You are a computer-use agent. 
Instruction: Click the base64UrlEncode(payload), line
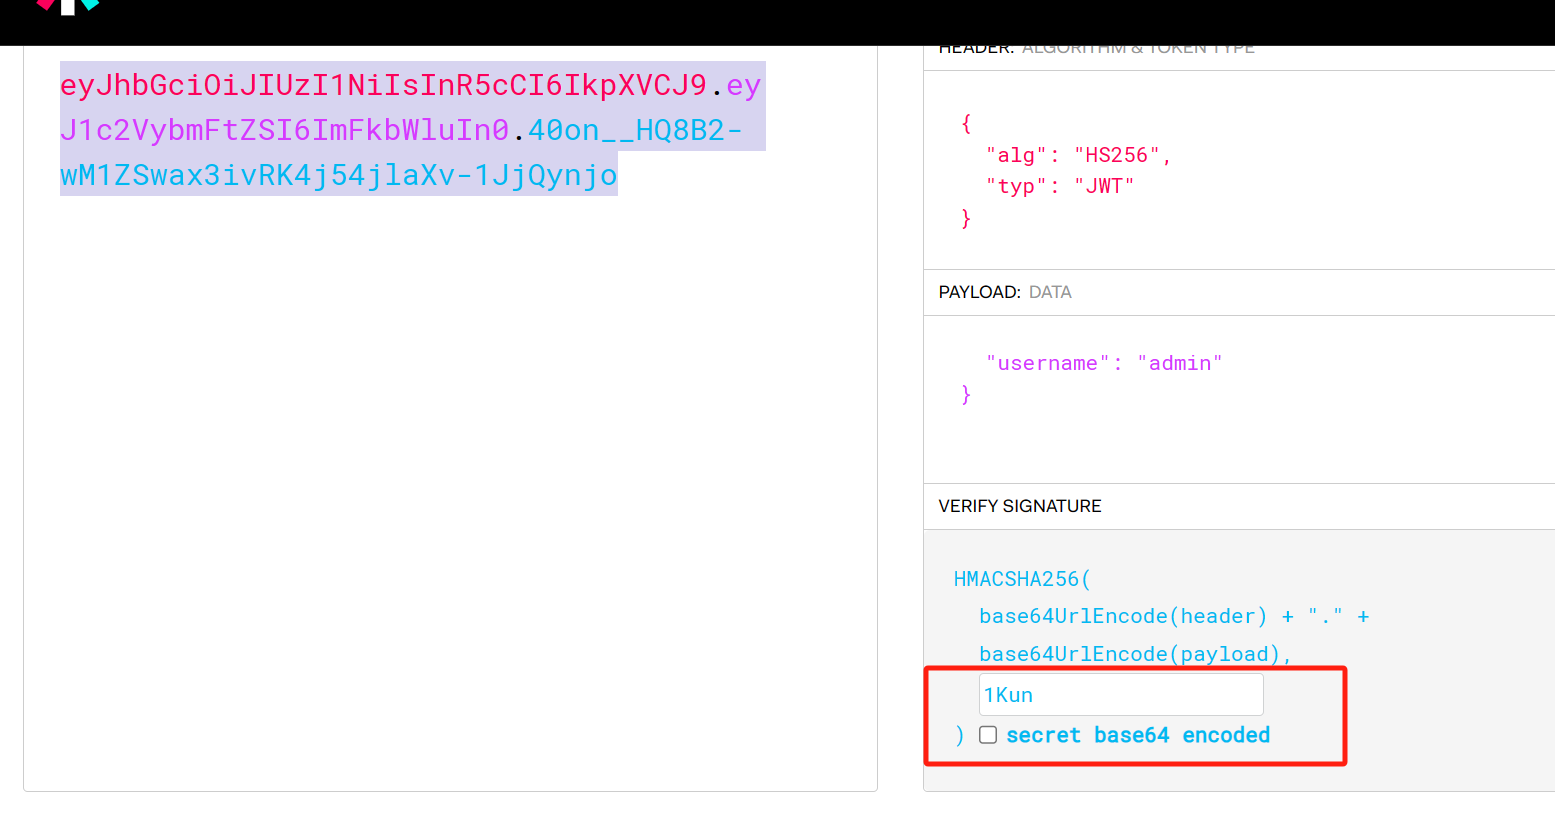1135,654
